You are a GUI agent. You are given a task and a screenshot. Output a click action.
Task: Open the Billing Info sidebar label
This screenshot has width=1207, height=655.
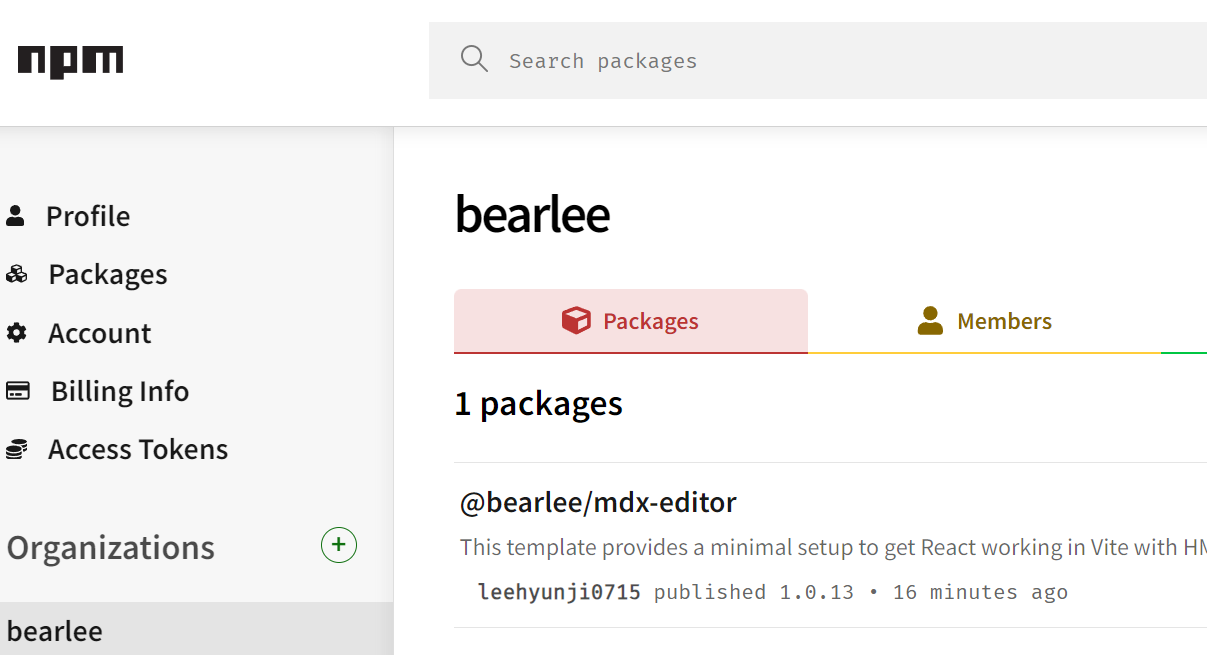120,391
